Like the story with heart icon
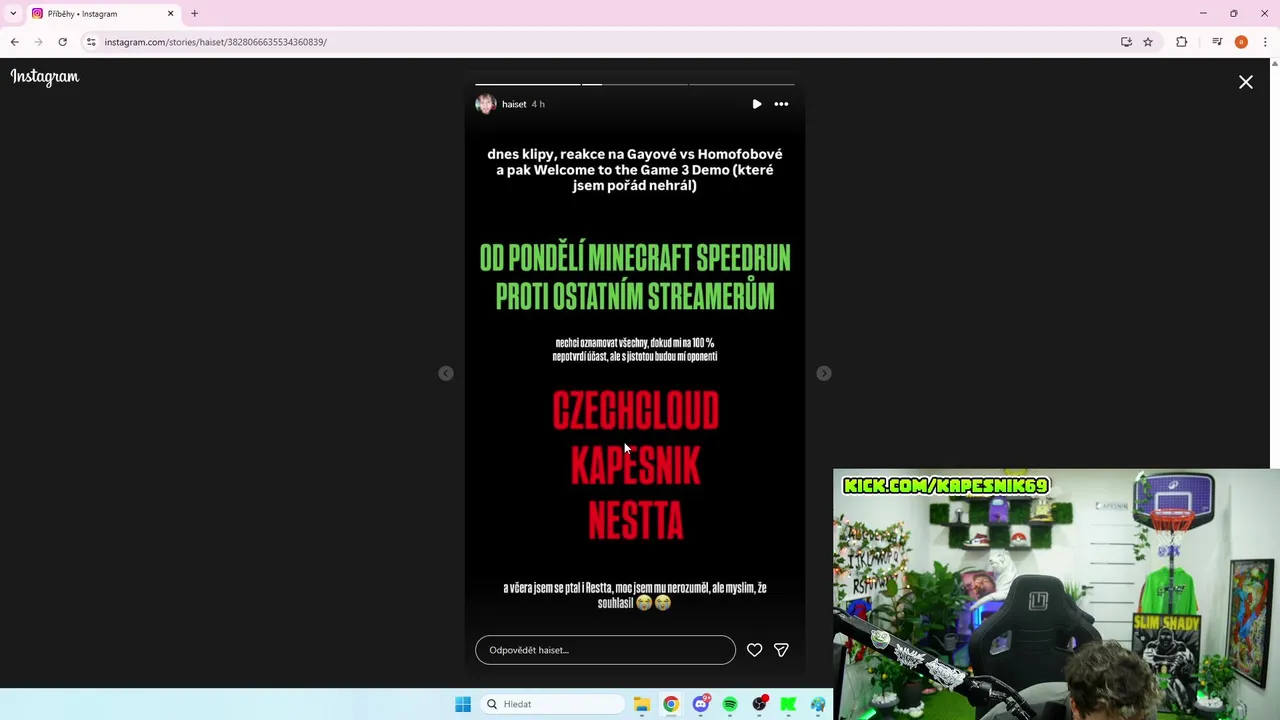 [755, 650]
